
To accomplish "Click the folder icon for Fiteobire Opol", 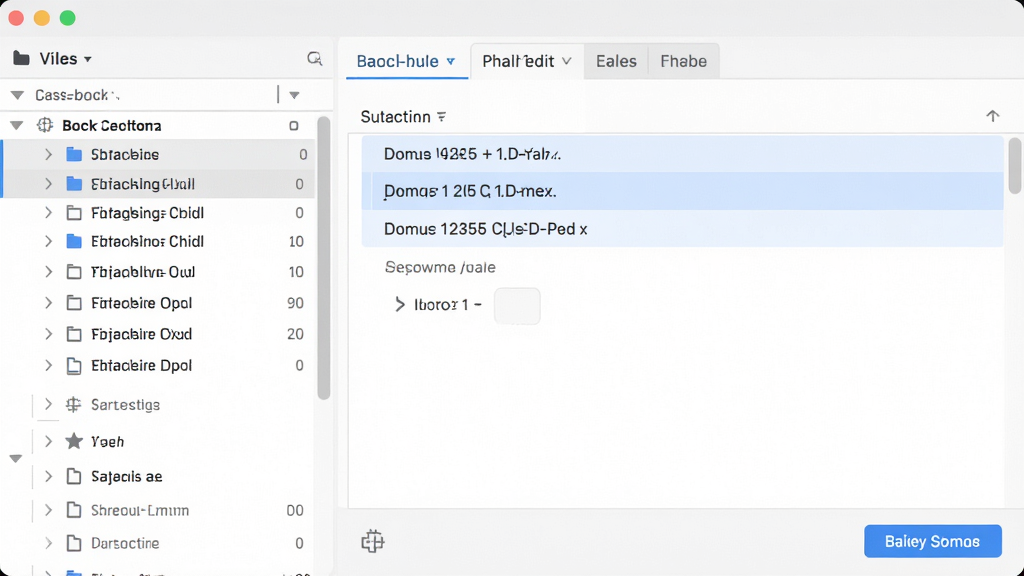I will [x=74, y=303].
